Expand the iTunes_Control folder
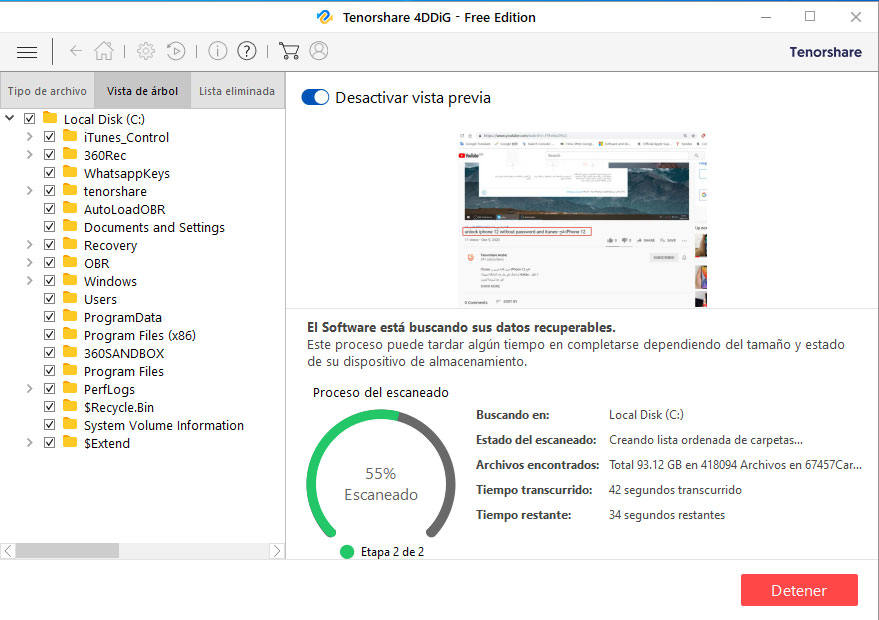The image size is (879, 620). tap(30, 136)
